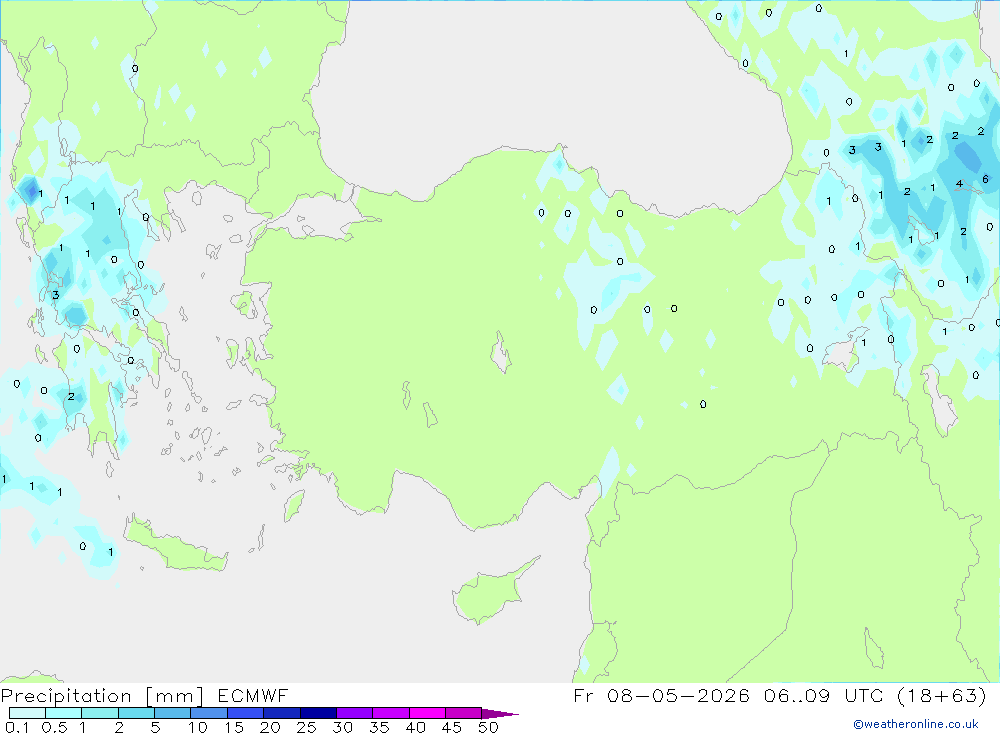Image resolution: width=1000 pixels, height=733 pixels.
Task: Select the 10–15 mm legend color swatch
Action: (x=209, y=713)
